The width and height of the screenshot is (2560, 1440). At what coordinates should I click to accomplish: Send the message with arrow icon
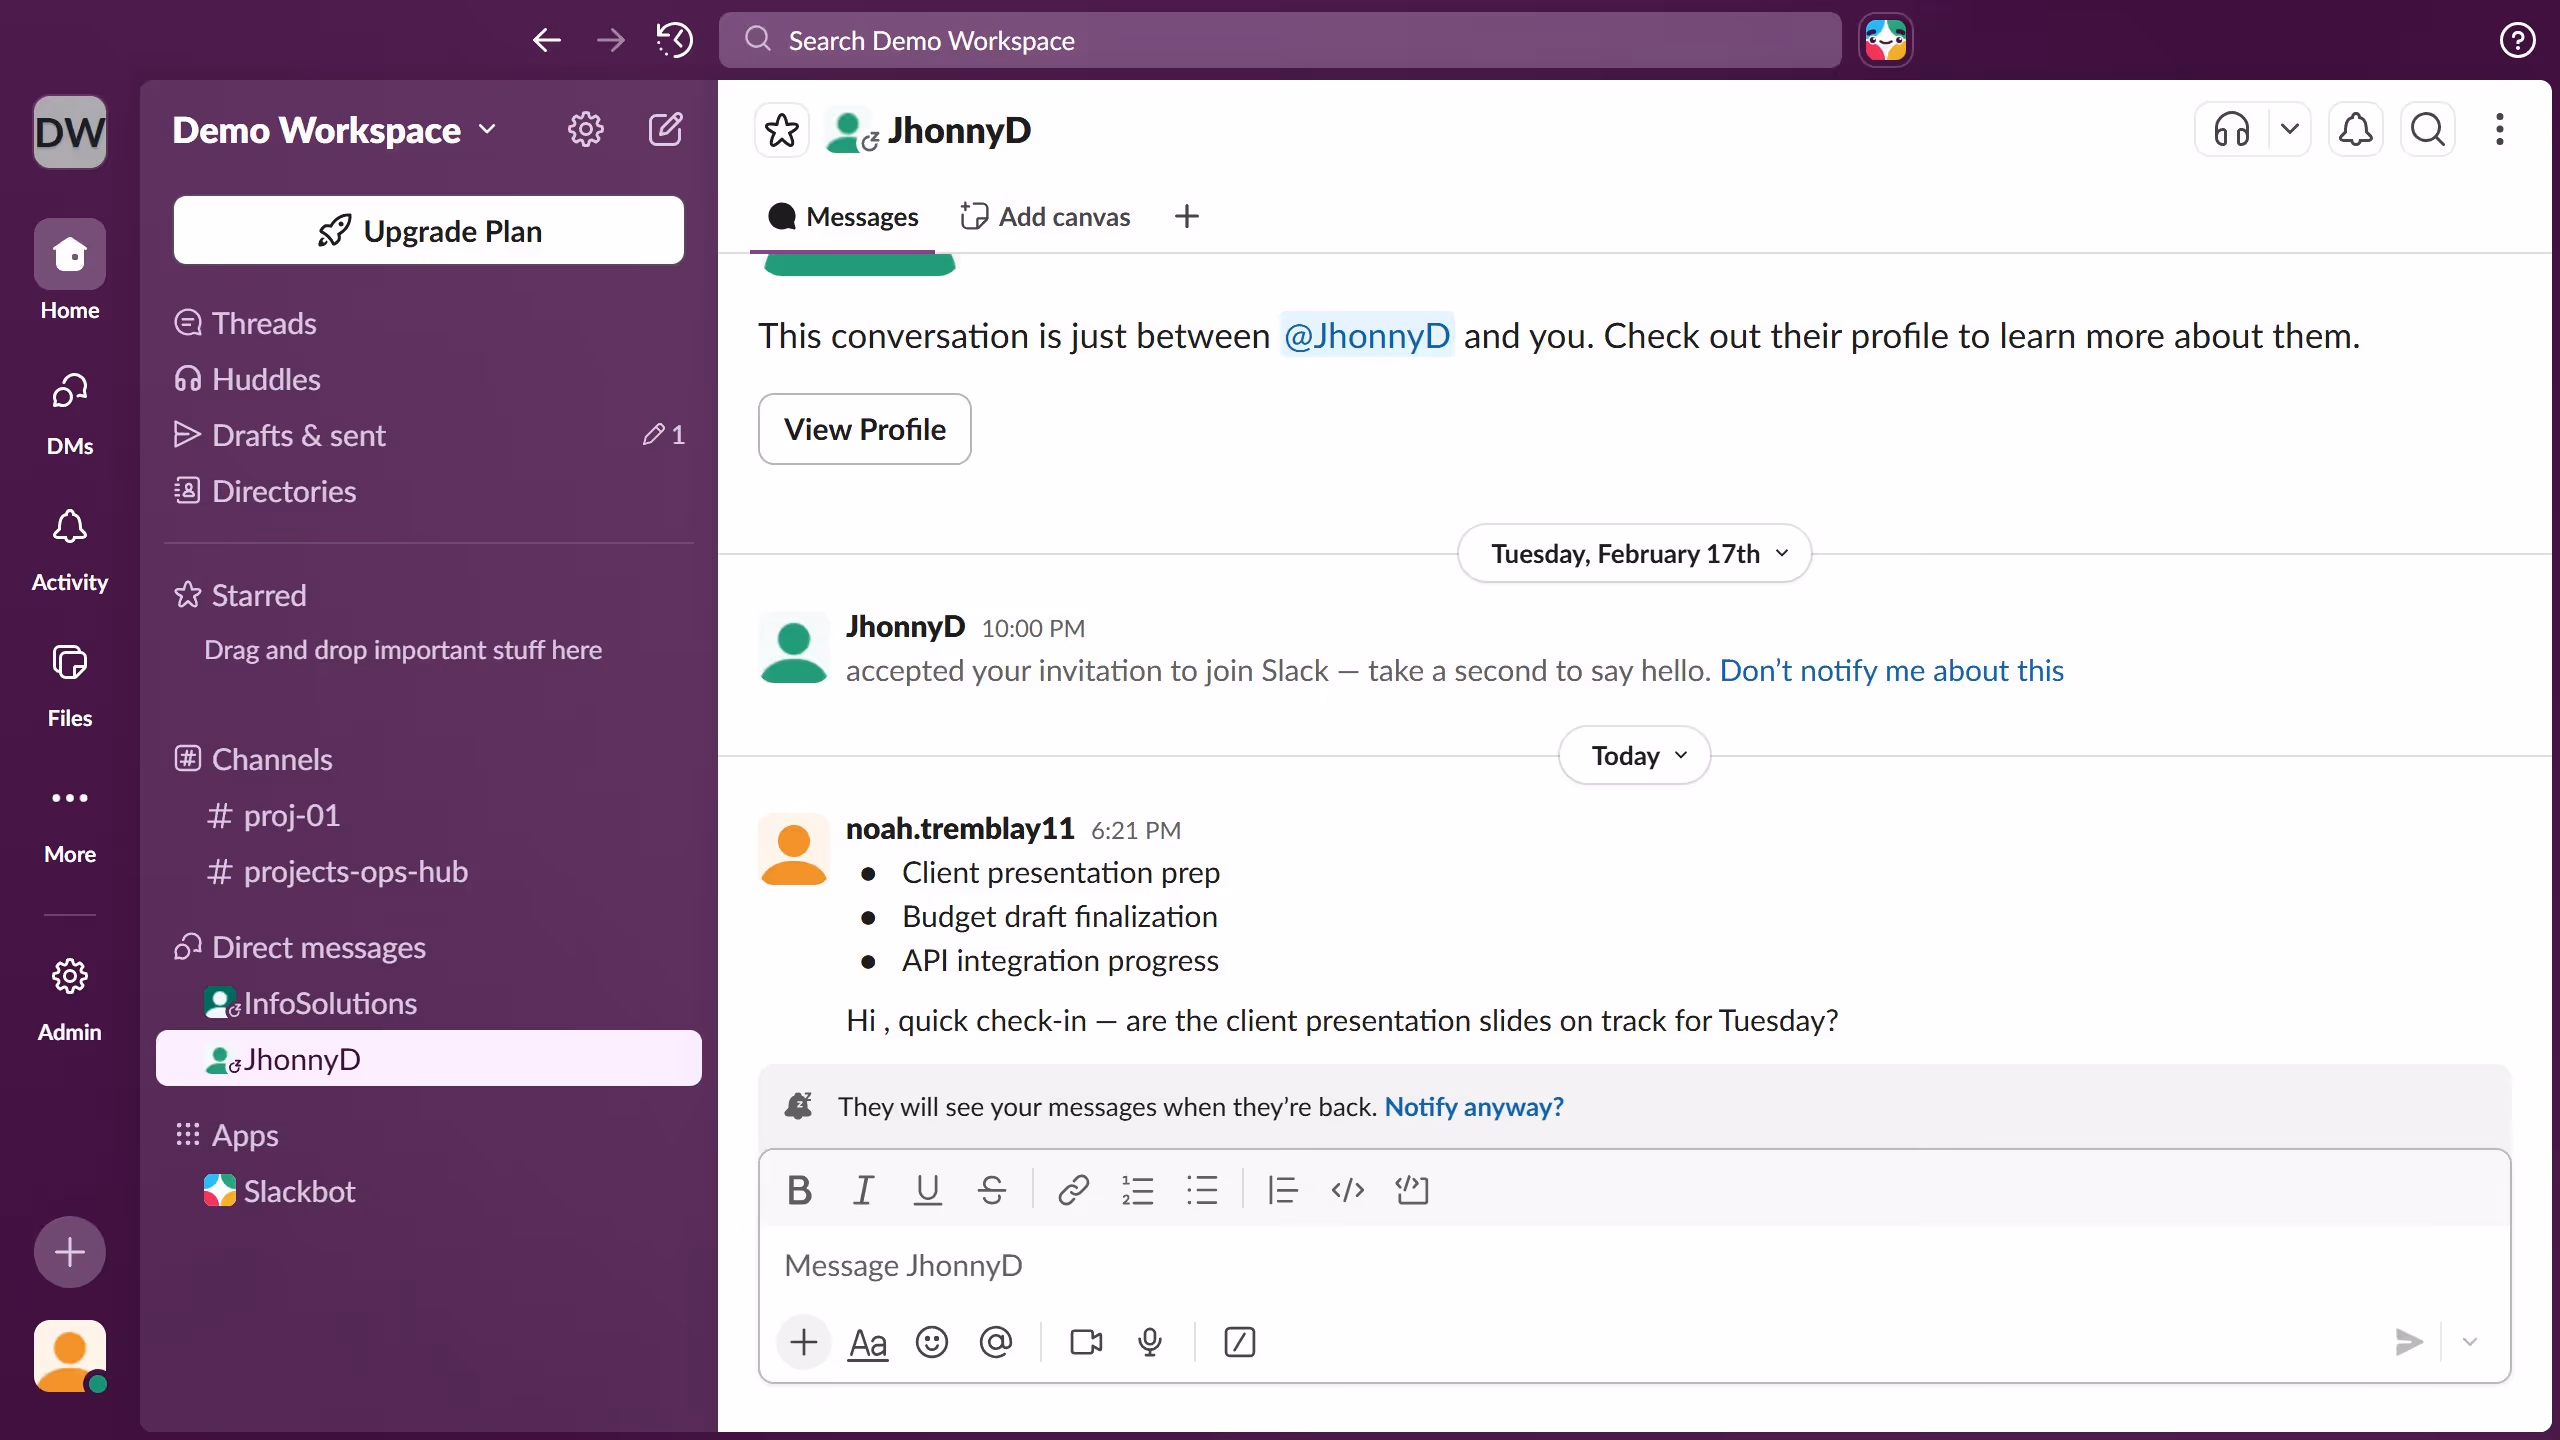[x=2408, y=1342]
